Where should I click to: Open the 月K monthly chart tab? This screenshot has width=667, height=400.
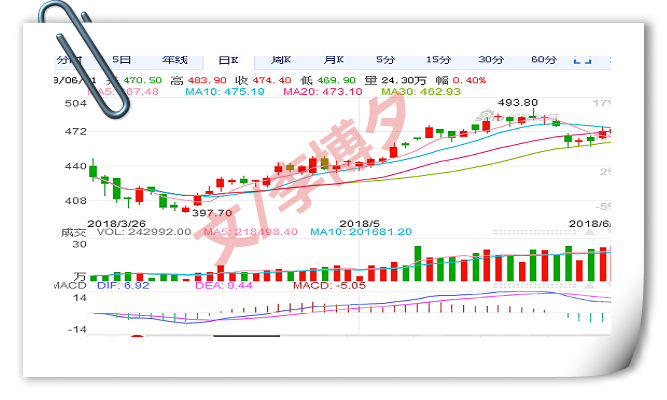pyautogui.click(x=334, y=60)
